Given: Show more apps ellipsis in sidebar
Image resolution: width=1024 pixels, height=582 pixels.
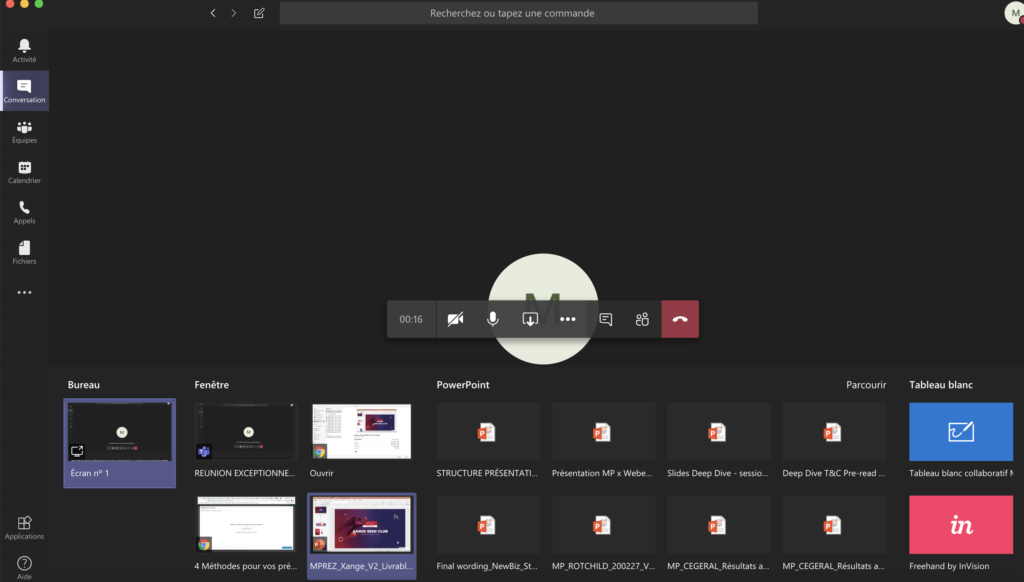Looking at the screenshot, I should pos(24,293).
